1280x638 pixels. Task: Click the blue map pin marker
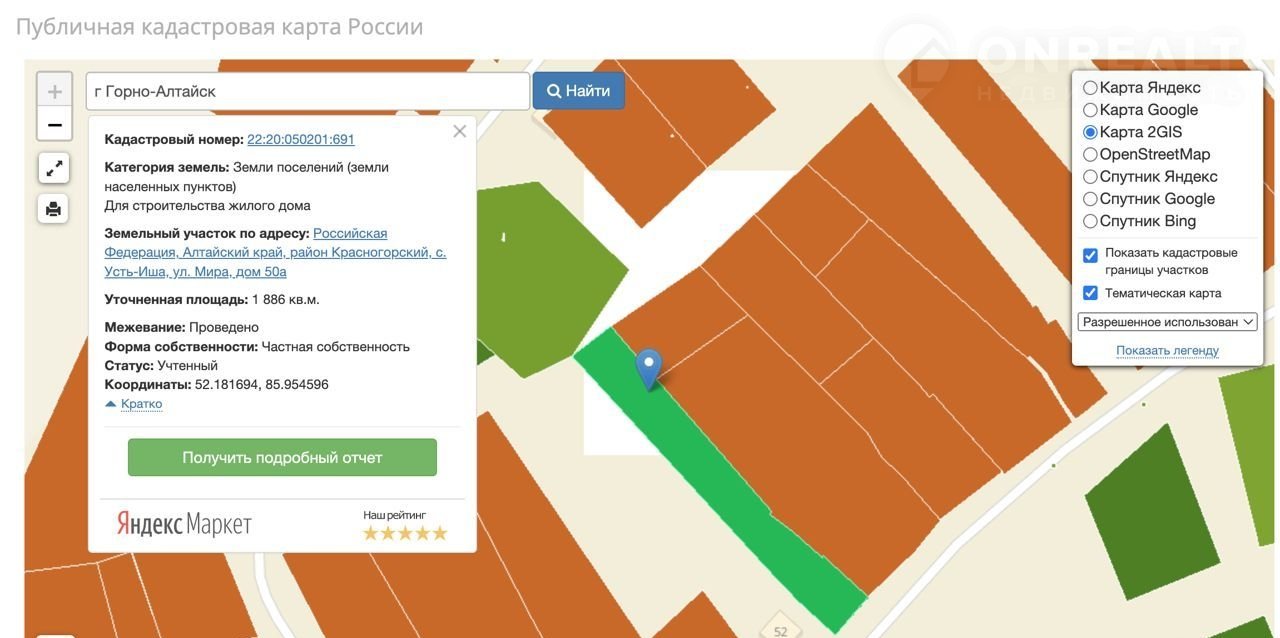(x=649, y=367)
